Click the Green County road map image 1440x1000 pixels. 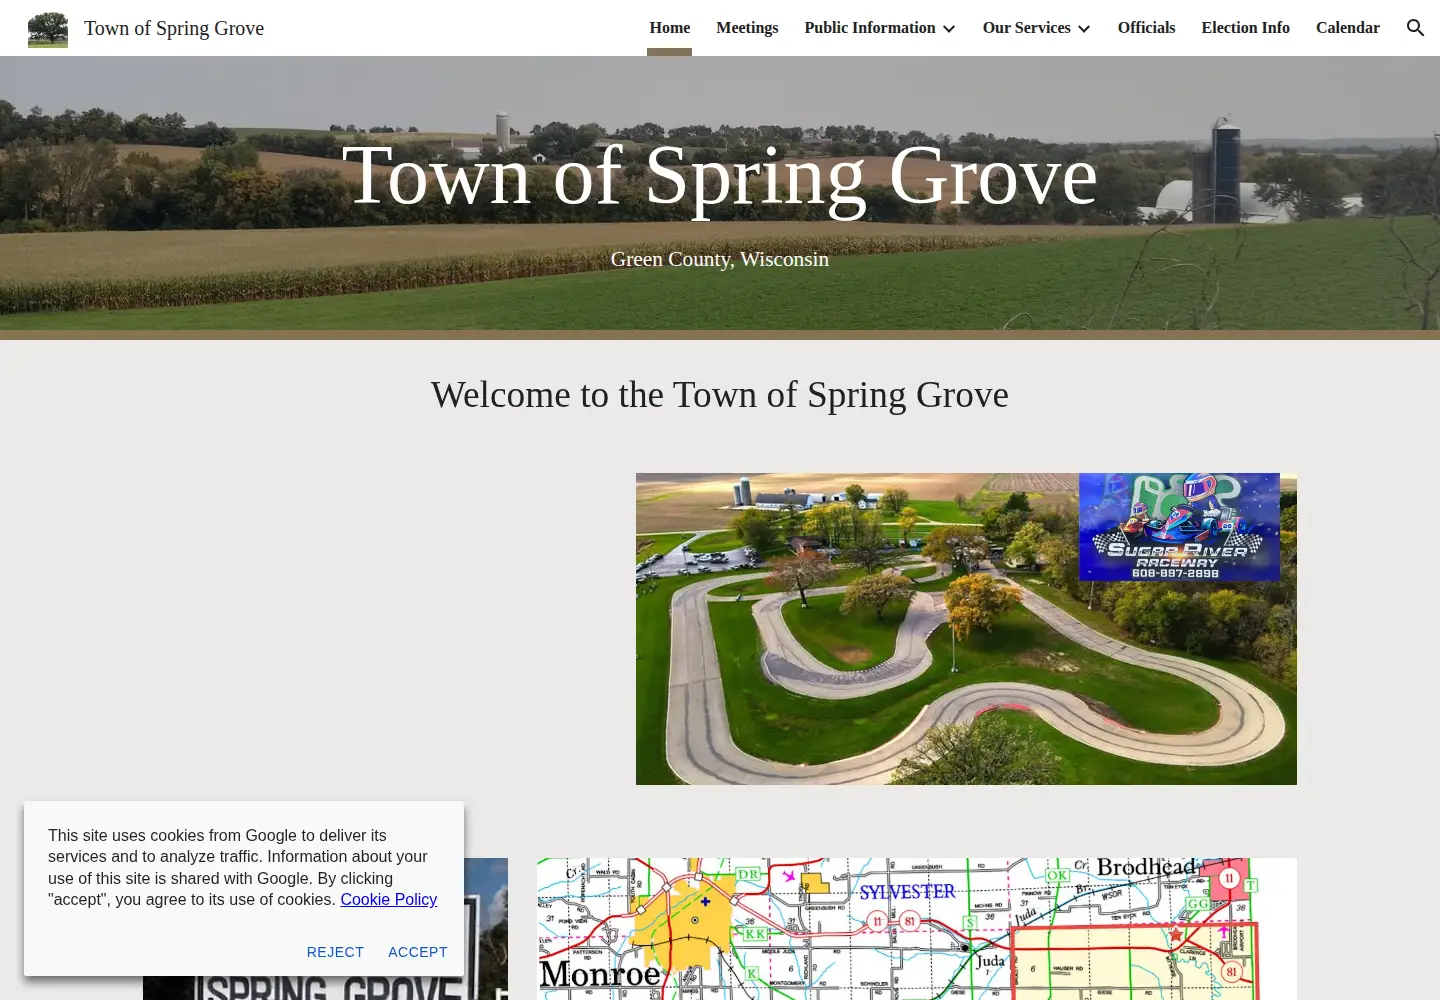[917, 929]
